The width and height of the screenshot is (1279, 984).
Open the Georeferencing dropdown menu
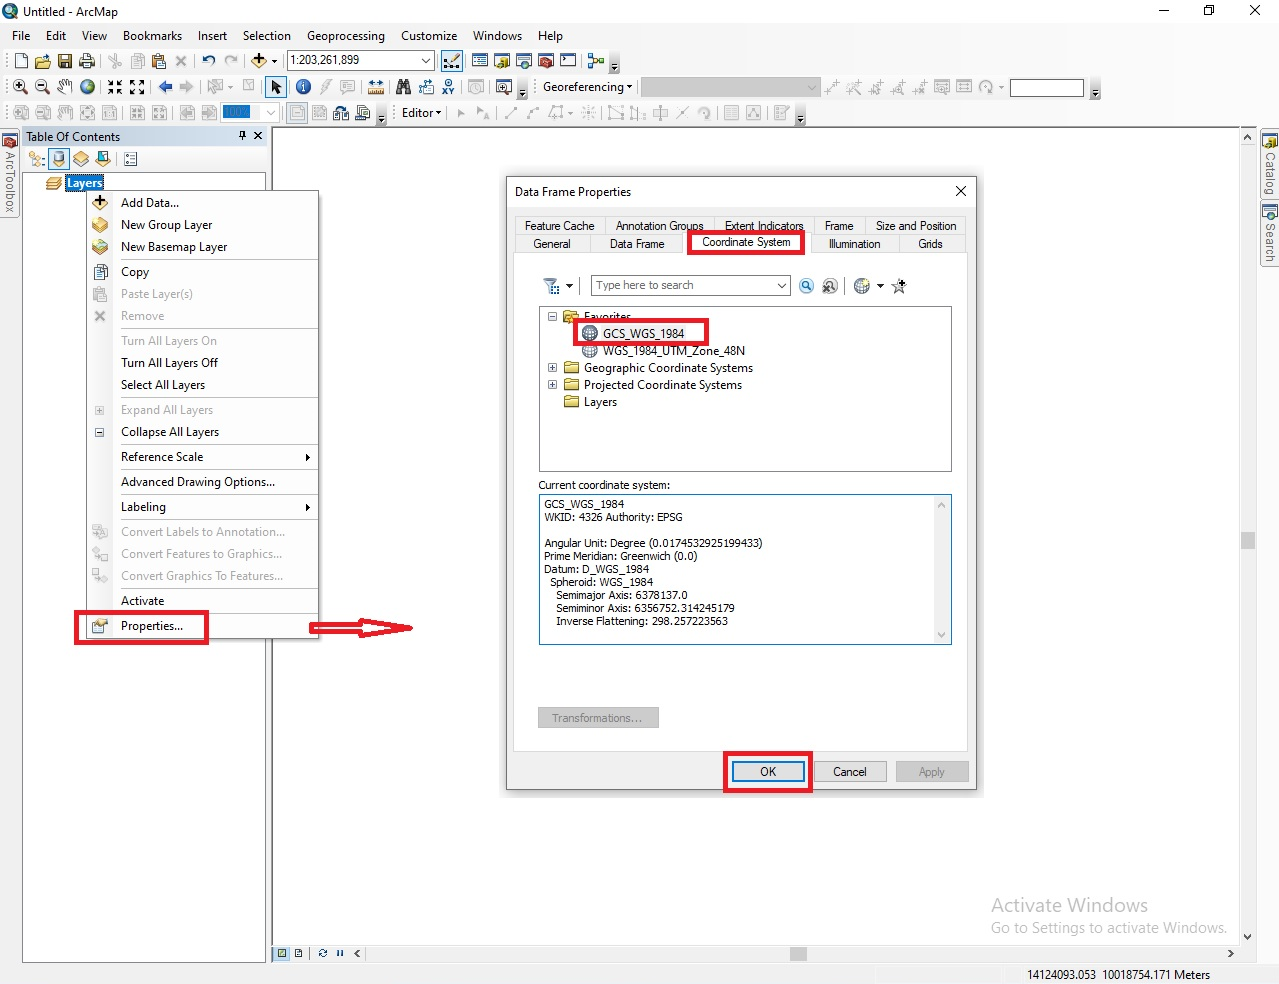click(x=587, y=87)
